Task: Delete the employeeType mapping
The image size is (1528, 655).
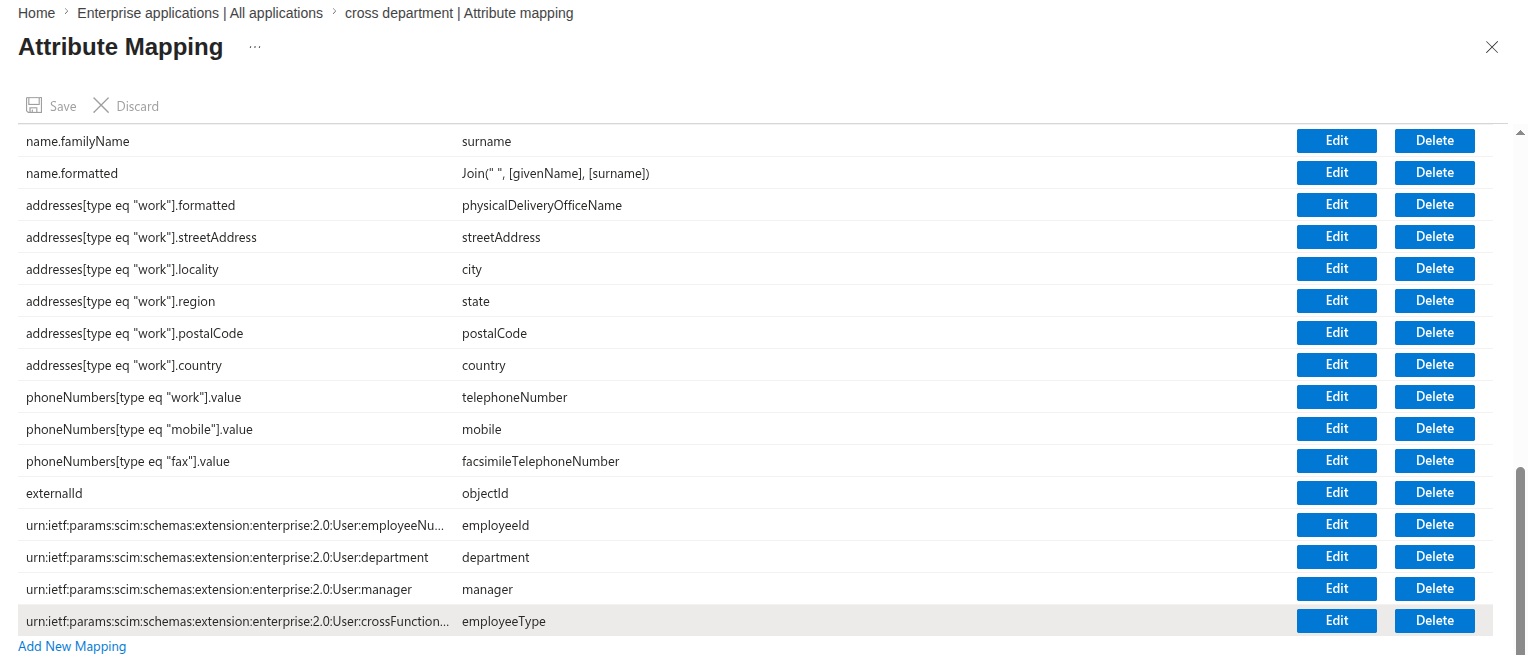Action: 1435,621
